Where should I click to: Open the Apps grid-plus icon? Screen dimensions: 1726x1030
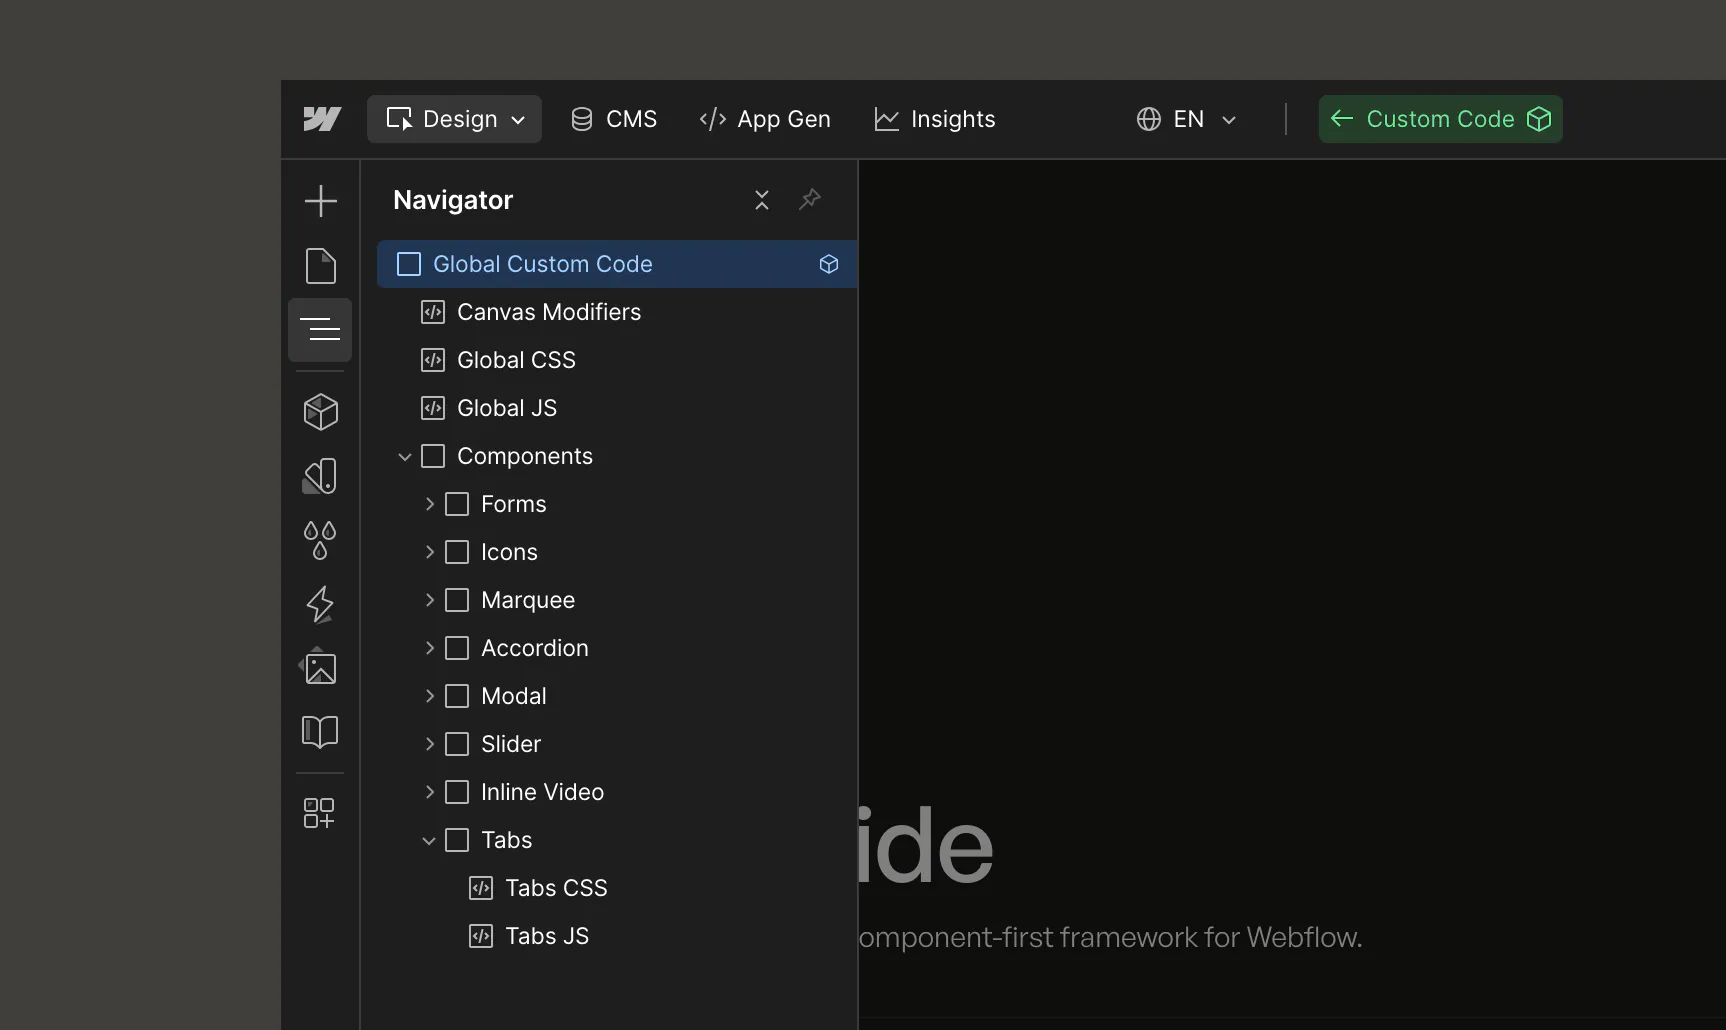319,812
